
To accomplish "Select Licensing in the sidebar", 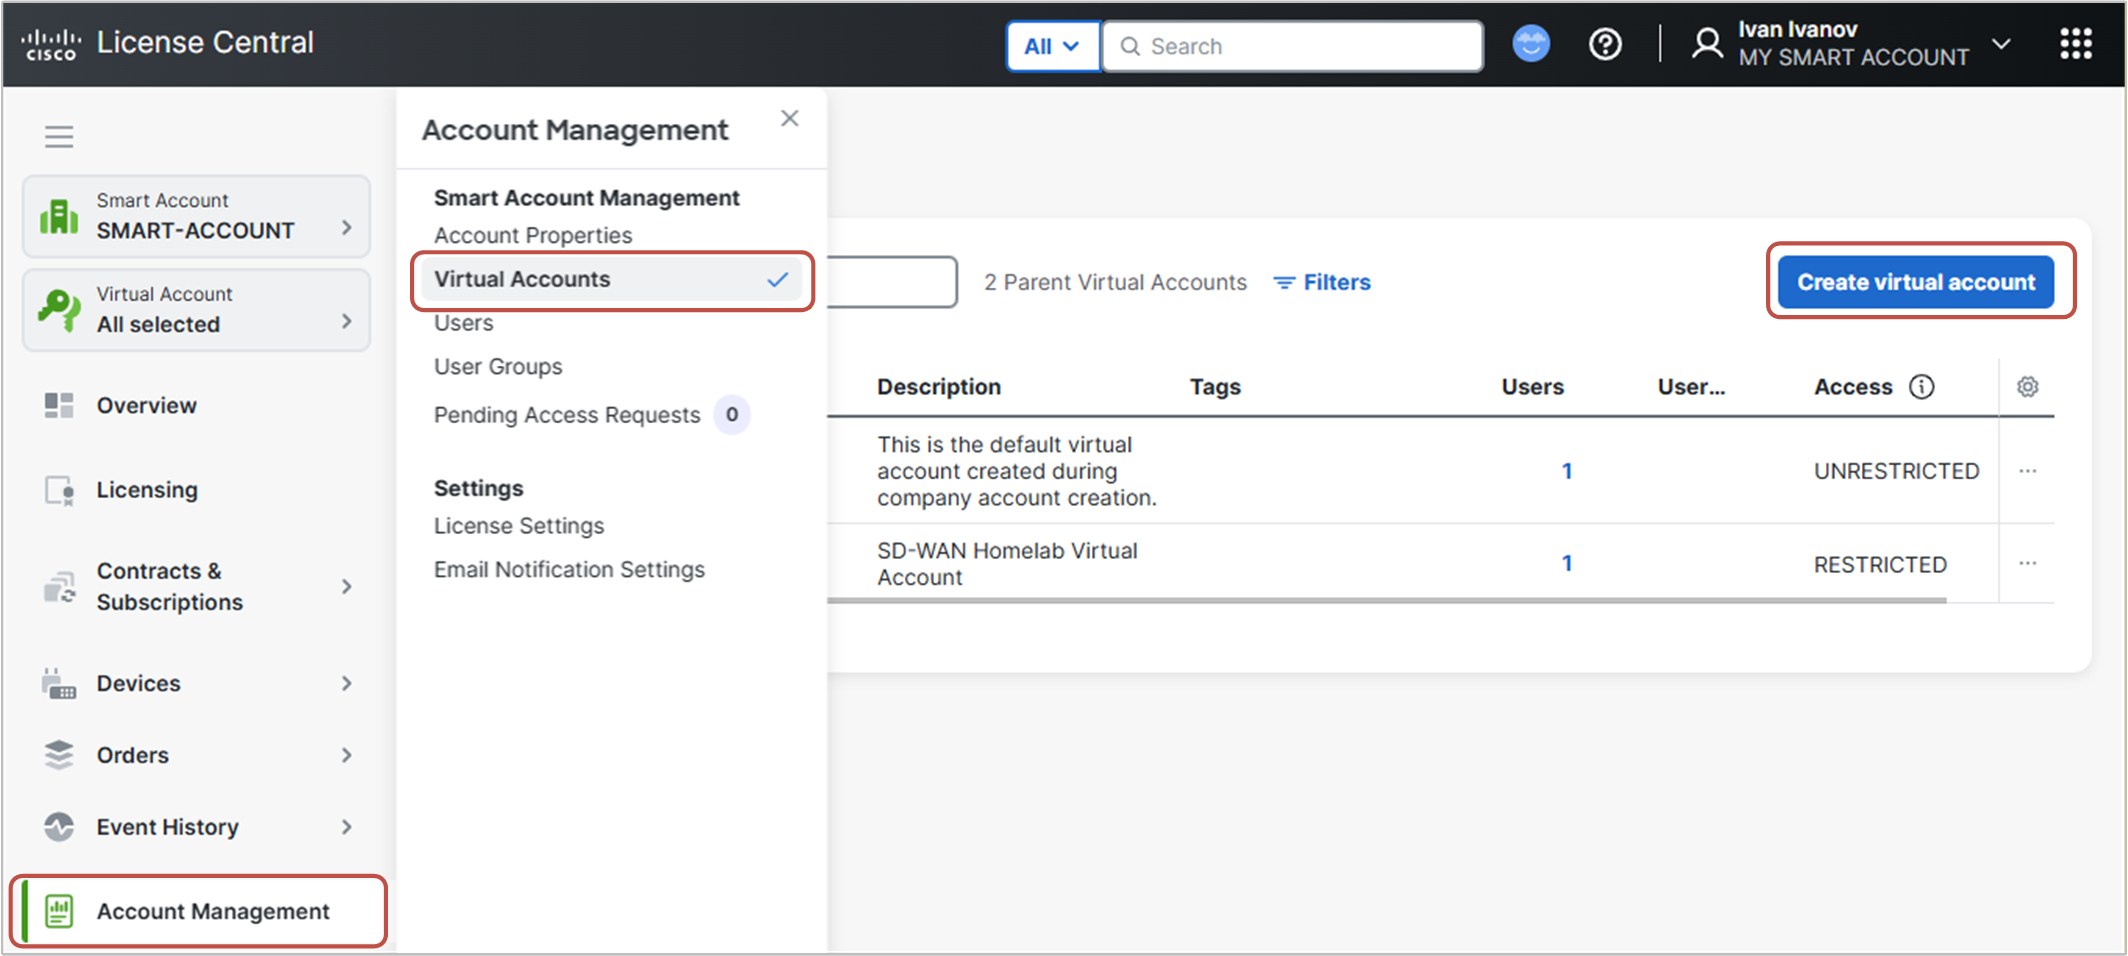I will point(147,490).
